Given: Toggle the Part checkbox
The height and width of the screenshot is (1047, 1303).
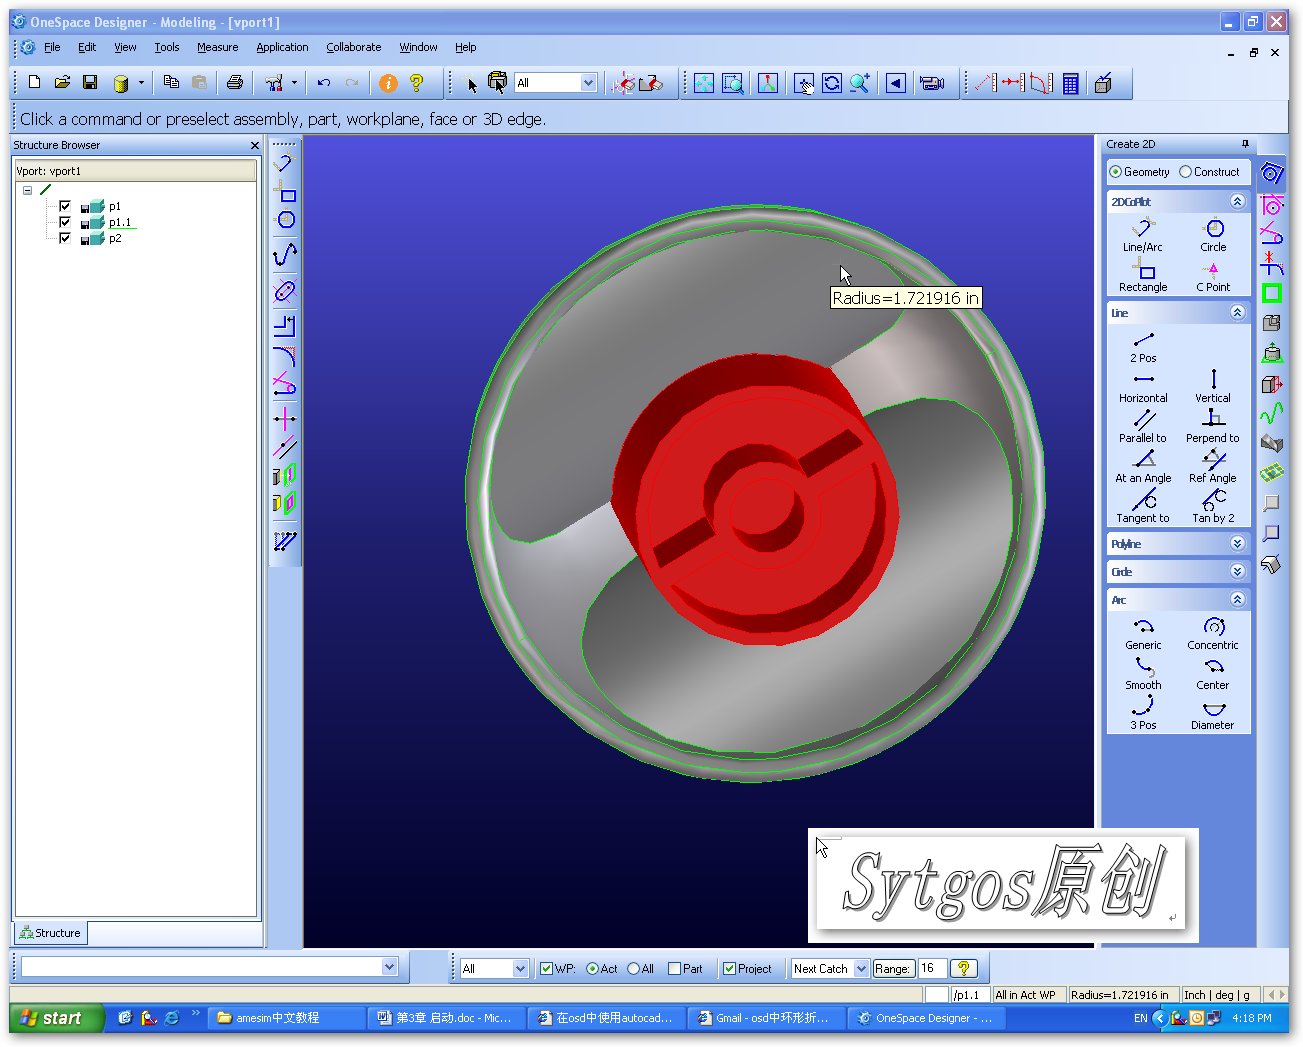Looking at the screenshot, I should tap(674, 968).
